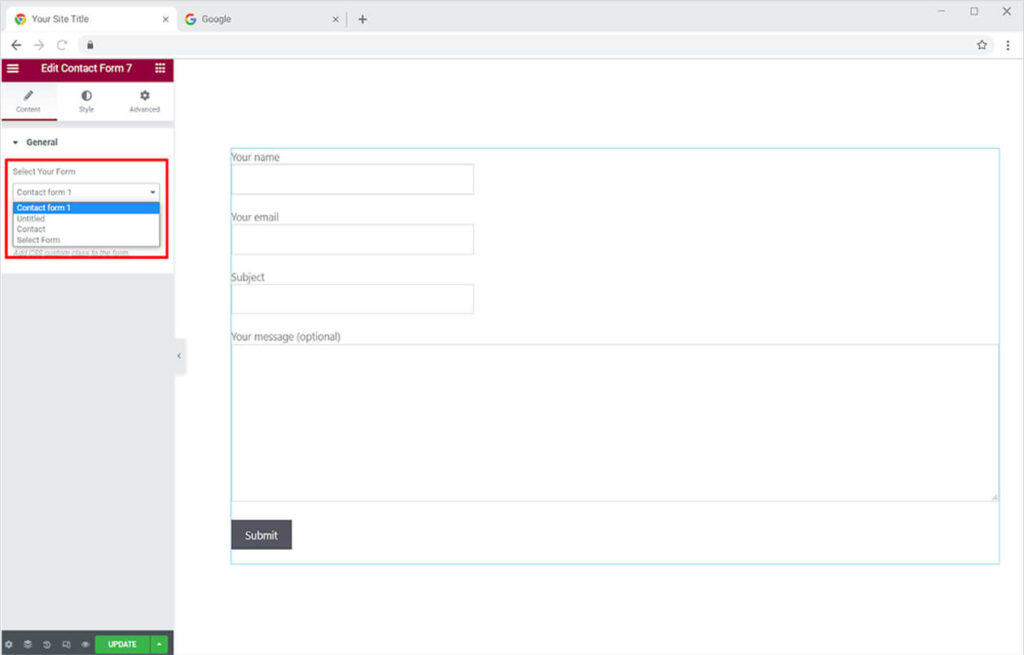Screen dimensions: 1024x655
Task: Open the Navigator layers icon
Action: pyautogui.click(x=28, y=645)
